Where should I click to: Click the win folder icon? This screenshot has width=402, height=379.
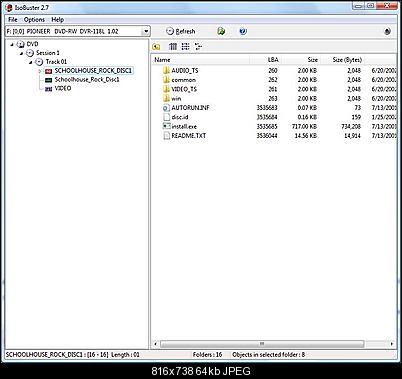point(166,98)
